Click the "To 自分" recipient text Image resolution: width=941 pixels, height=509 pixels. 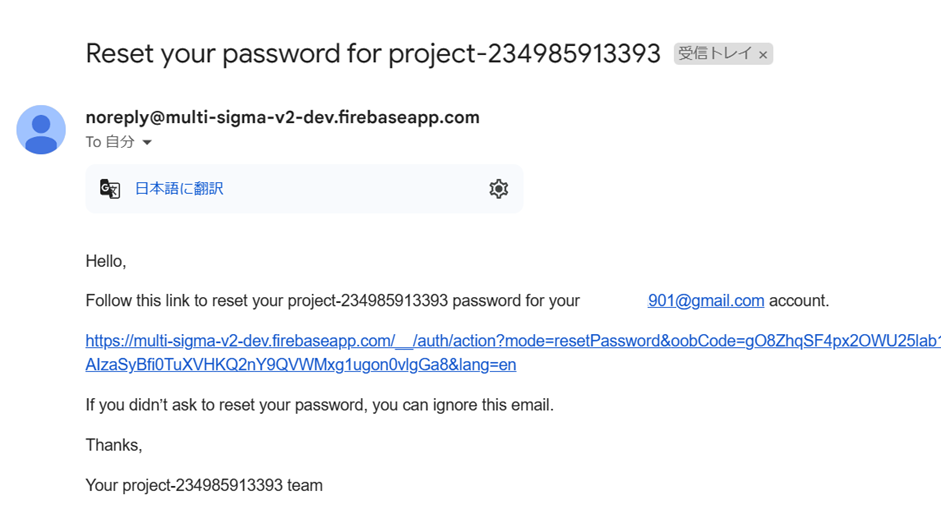tap(110, 142)
